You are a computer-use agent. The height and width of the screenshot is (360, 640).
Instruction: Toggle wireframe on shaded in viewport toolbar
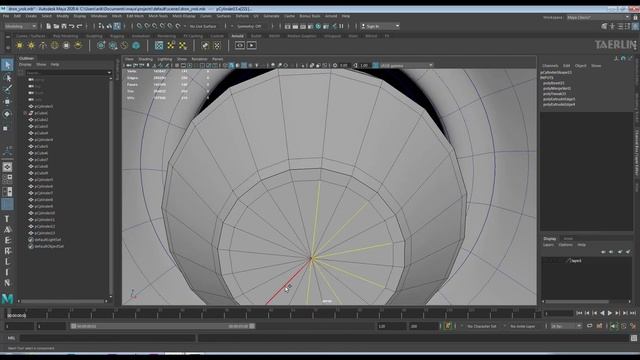pyautogui.click(x=244, y=65)
